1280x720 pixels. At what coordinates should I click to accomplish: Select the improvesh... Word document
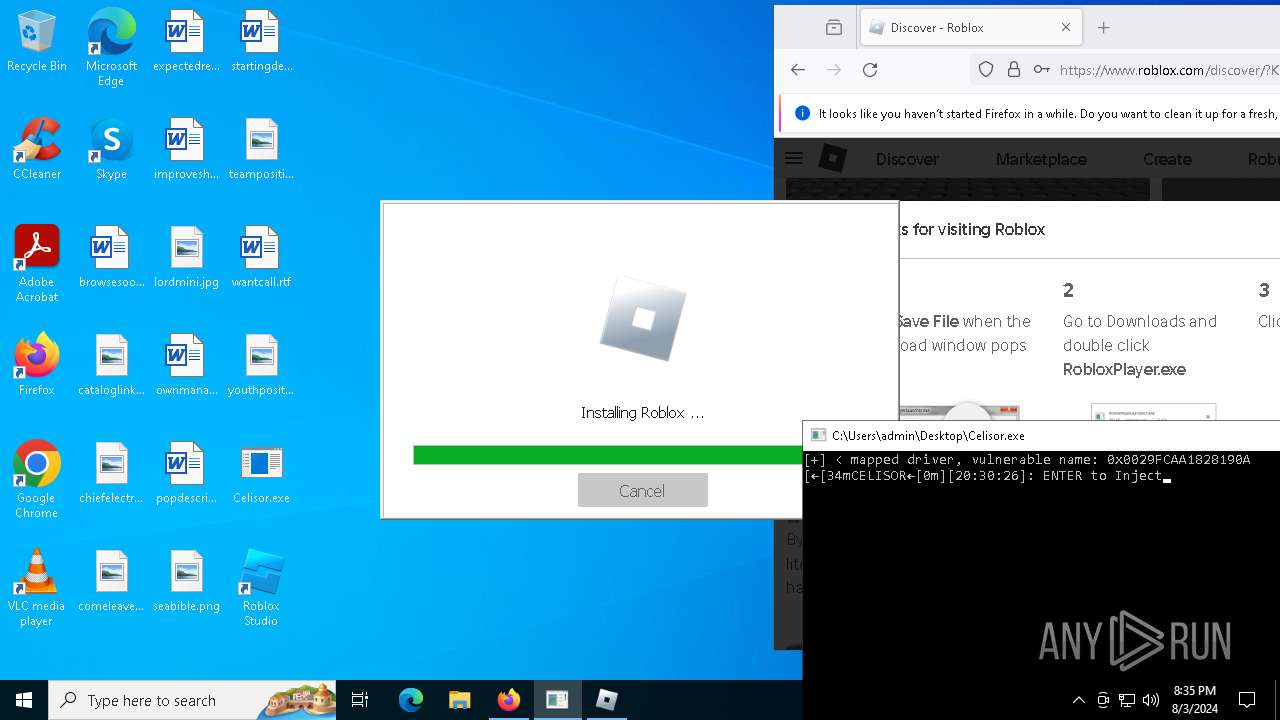point(186,150)
